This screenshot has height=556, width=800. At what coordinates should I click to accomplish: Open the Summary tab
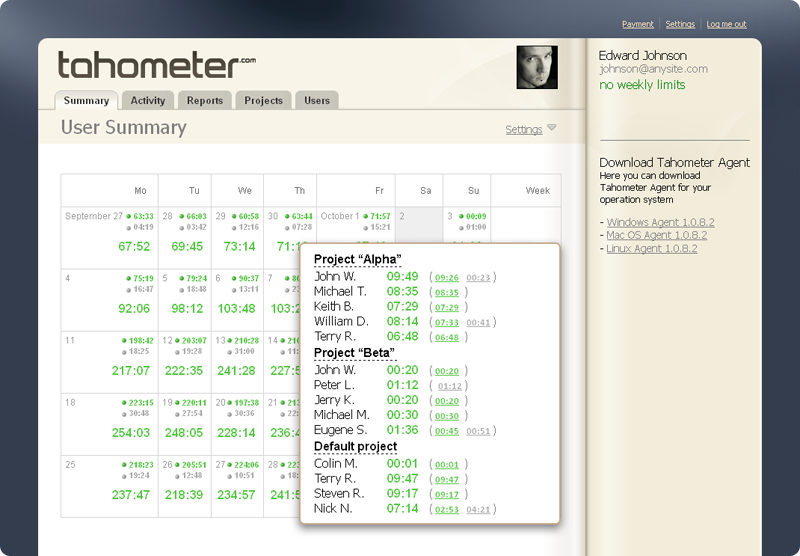[86, 100]
